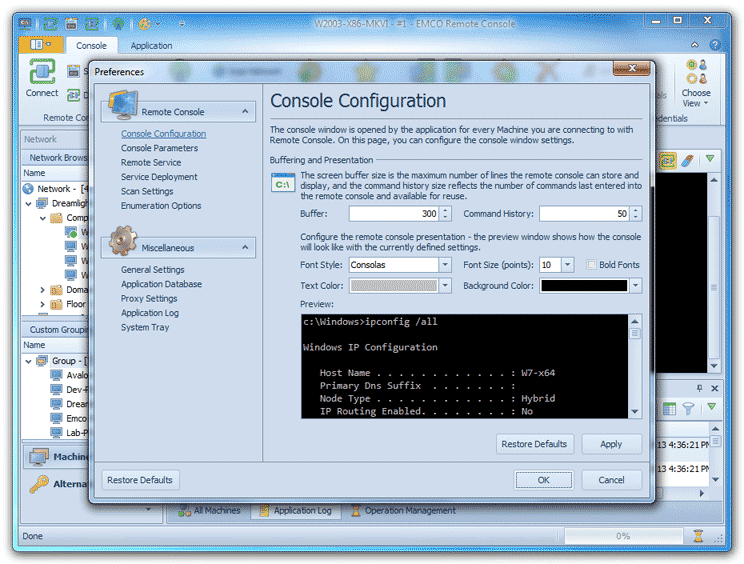Collapse the ribbon with the caret
Viewport: 744px width, 564px height.
695,45
